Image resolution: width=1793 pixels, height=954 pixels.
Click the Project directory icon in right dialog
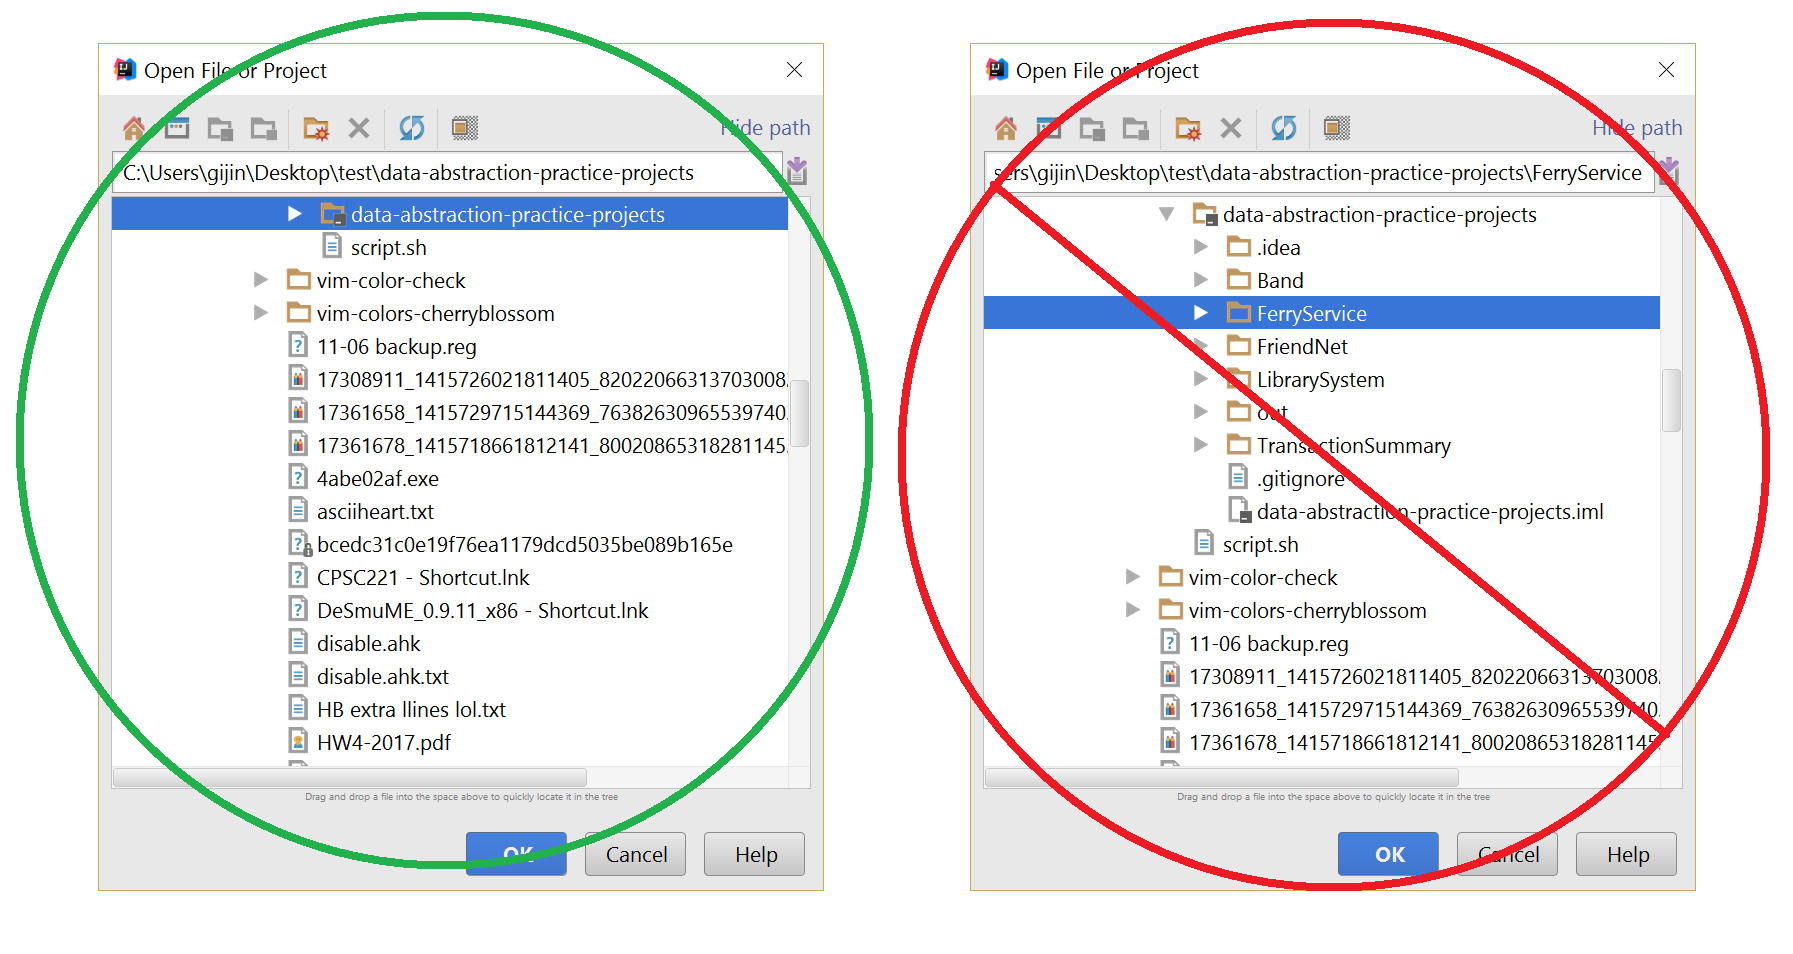click(x=1092, y=128)
